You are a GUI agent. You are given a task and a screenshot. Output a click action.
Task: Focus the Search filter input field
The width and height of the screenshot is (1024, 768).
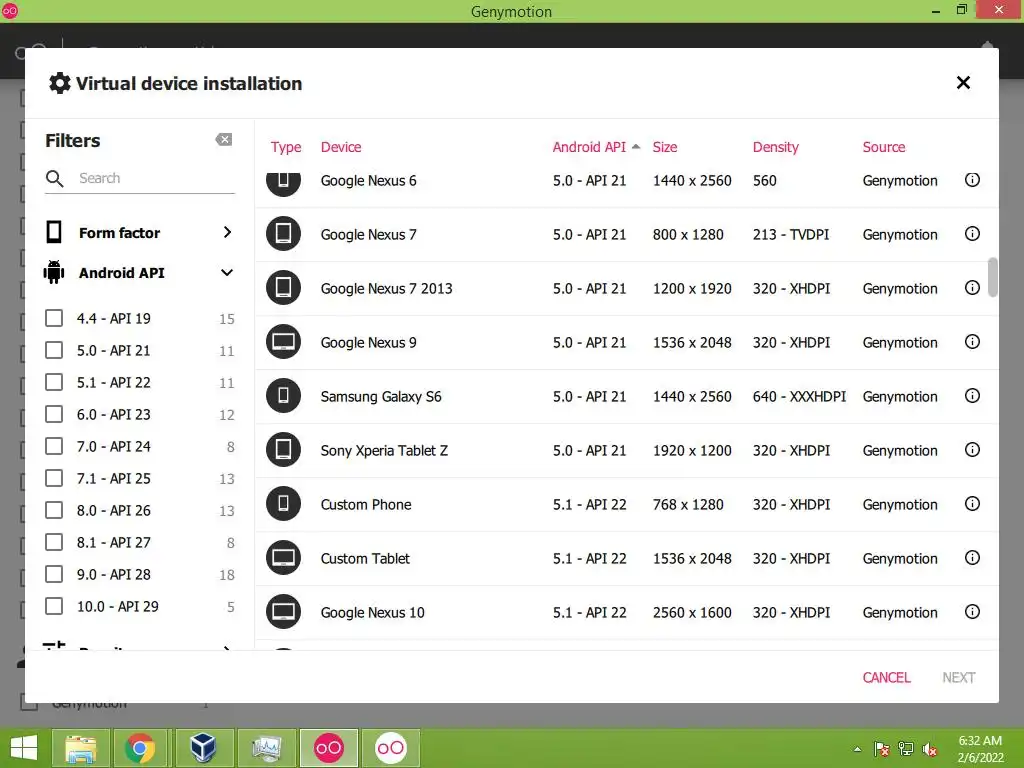point(155,178)
